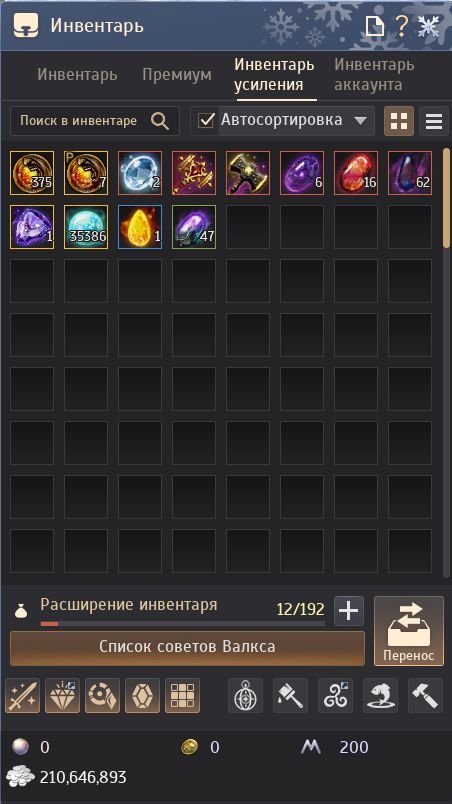Switch to grid view layout
Image resolution: width=452 pixels, height=804 pixels.
399,121
